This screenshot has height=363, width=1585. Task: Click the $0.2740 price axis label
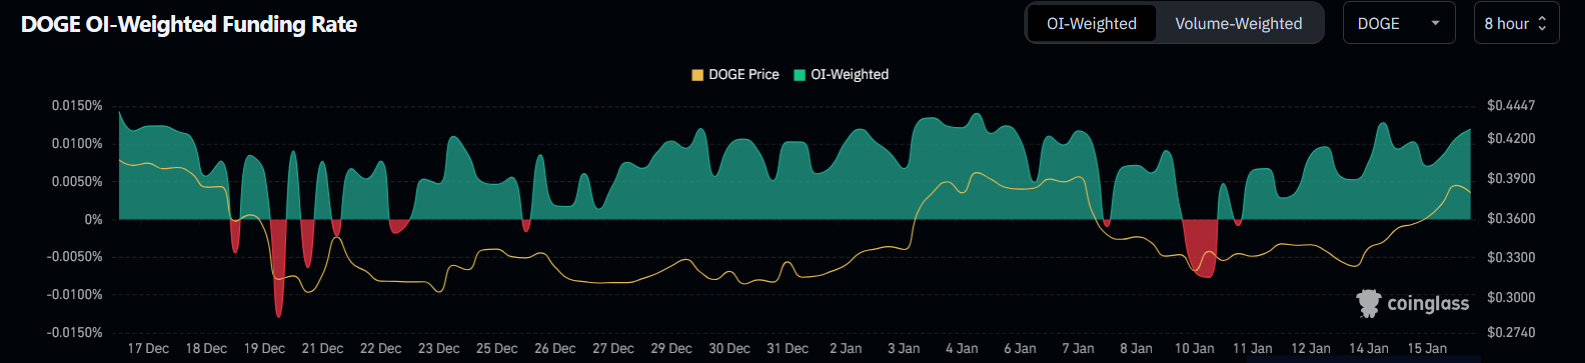tap(1511, 332)
